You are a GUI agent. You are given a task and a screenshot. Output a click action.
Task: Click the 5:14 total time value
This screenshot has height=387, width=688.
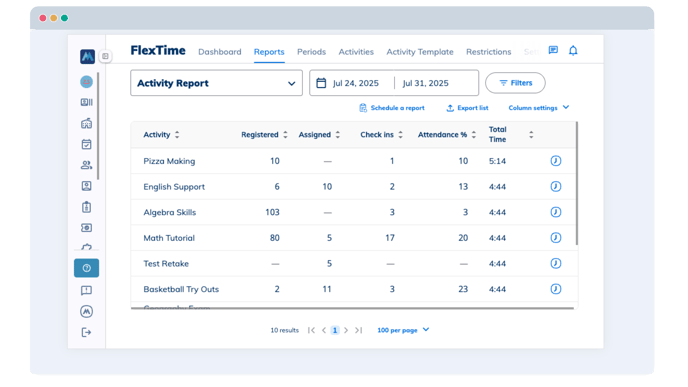(498, 161)
